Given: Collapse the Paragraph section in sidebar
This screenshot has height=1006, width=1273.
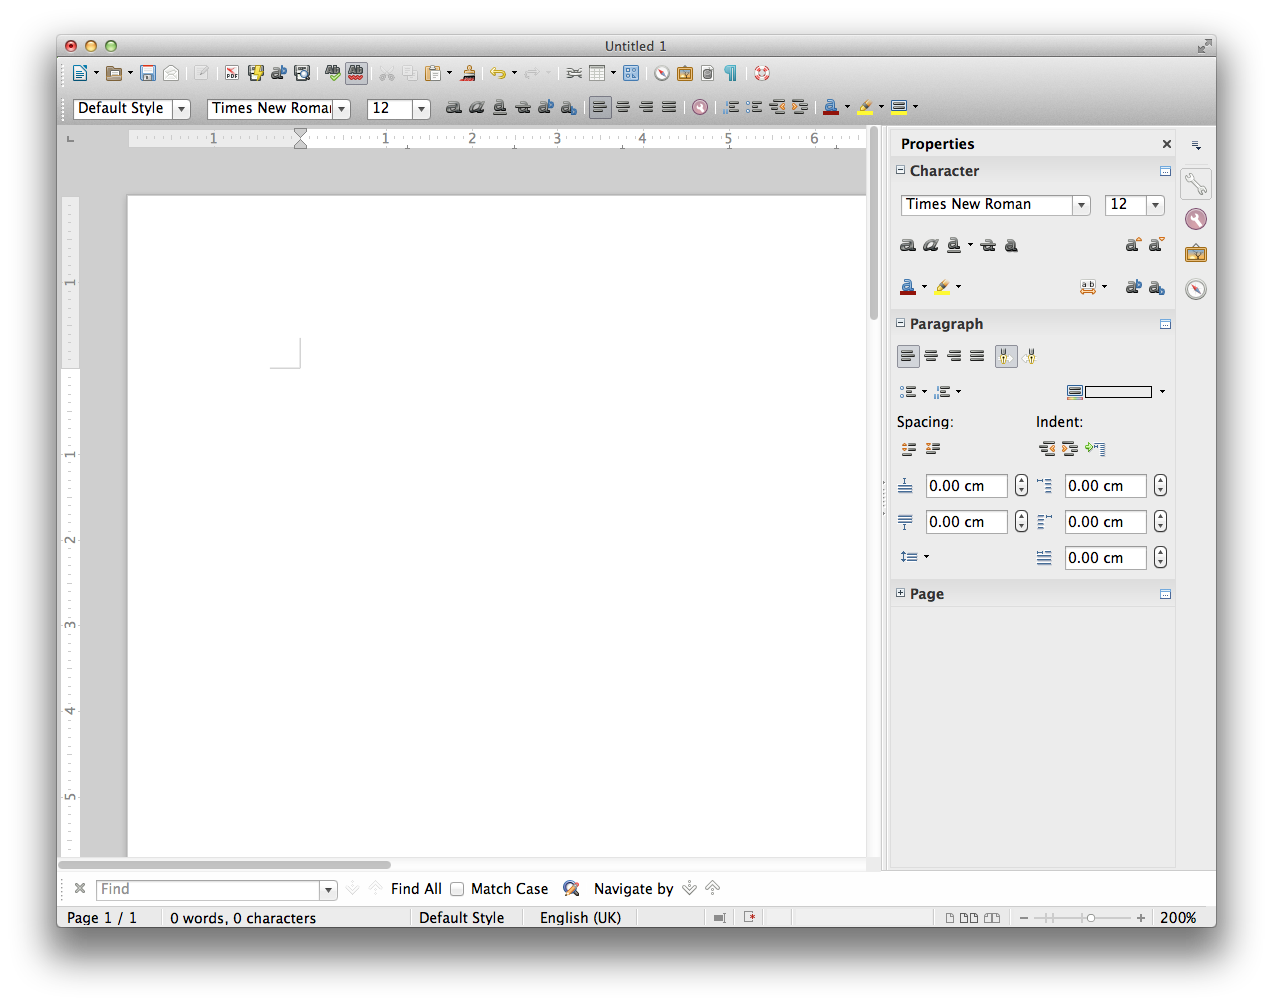Looking at the screenshot, I should tap(900, 323).
